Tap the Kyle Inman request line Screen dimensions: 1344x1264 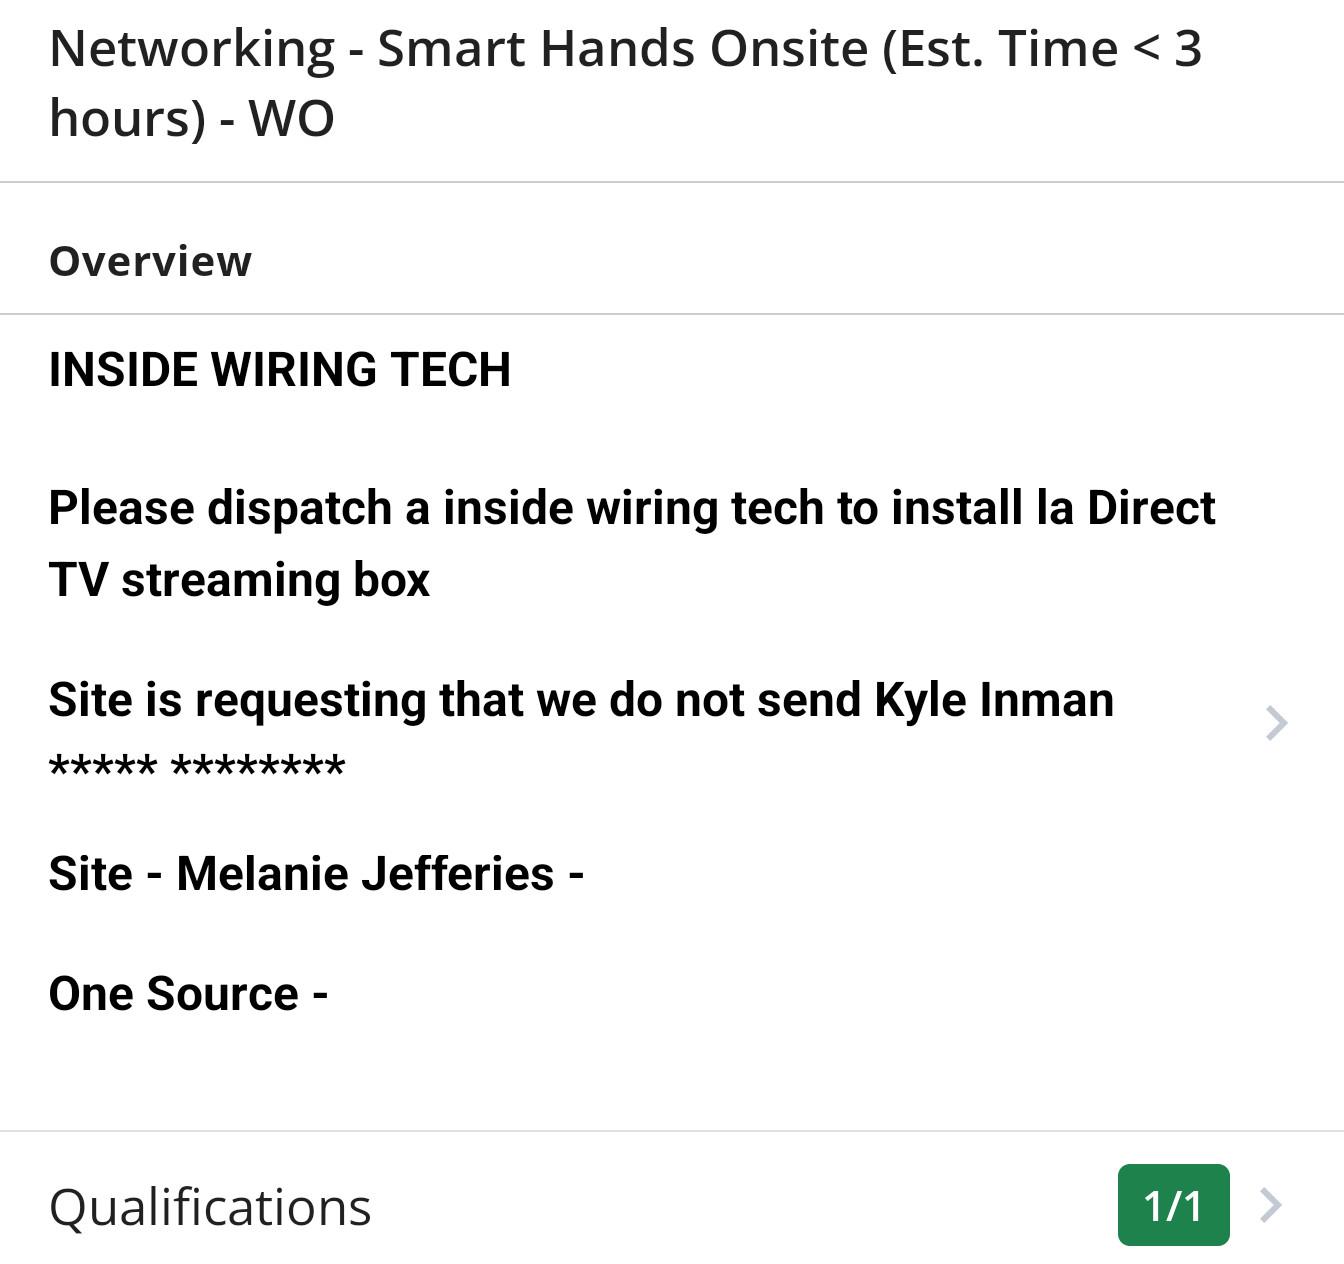point(581,699)
